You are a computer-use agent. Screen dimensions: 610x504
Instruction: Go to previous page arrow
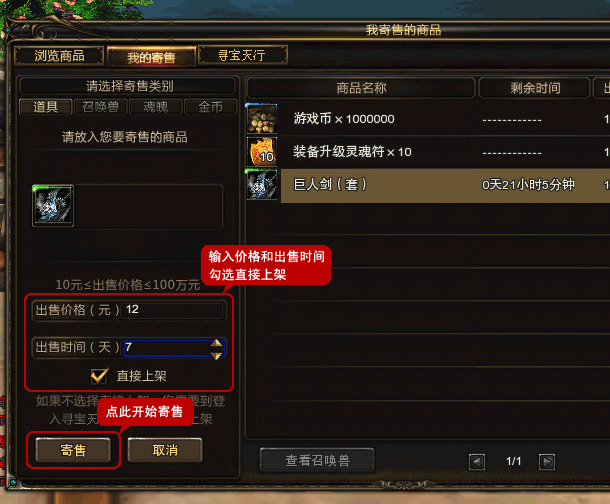click(477, 462)
